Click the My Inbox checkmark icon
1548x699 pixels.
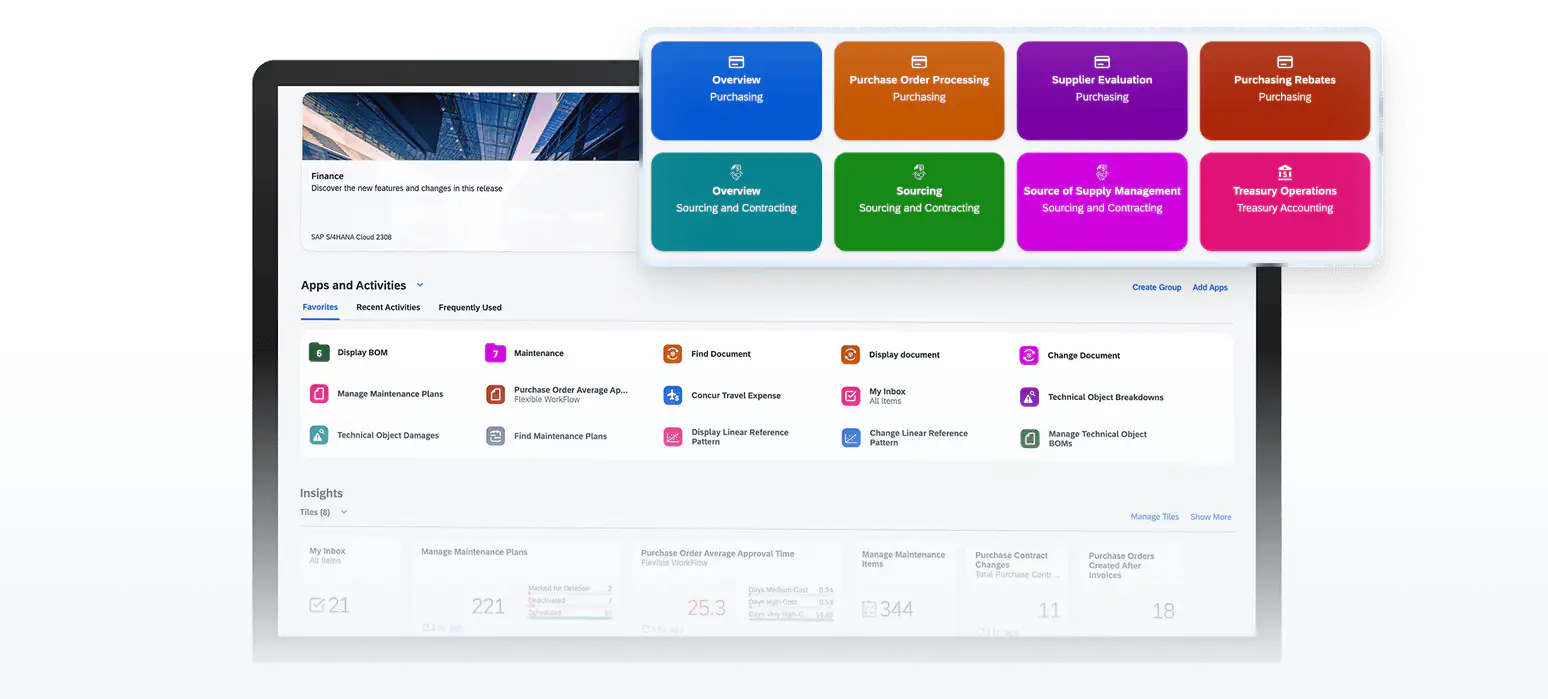click(850, 396)
